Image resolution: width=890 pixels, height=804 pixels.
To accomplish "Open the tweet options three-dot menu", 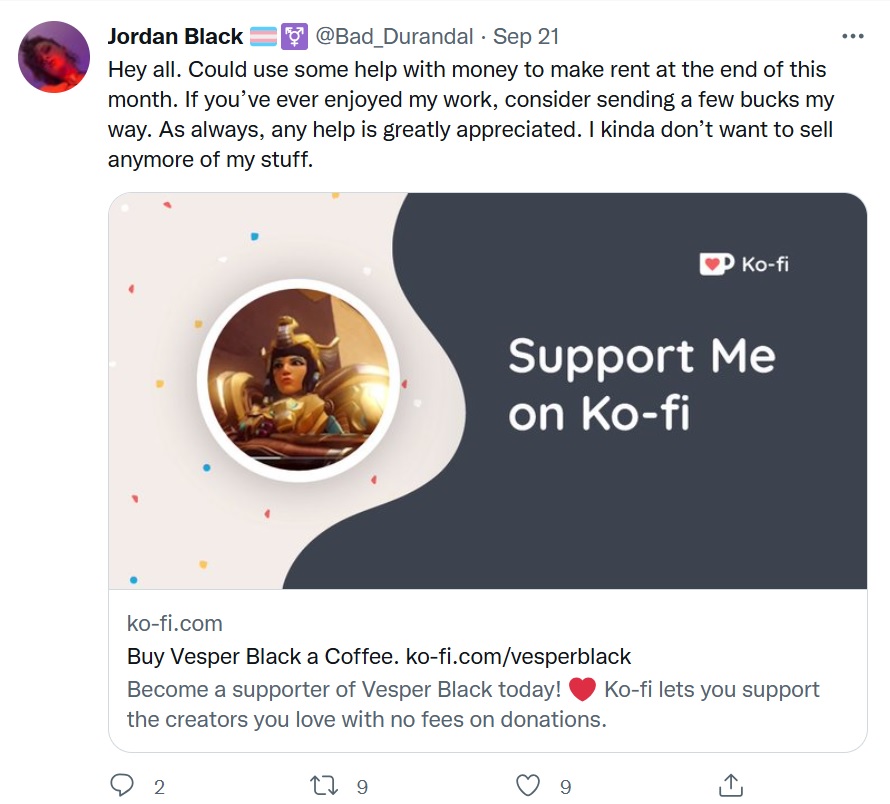I will pos(854,35).
